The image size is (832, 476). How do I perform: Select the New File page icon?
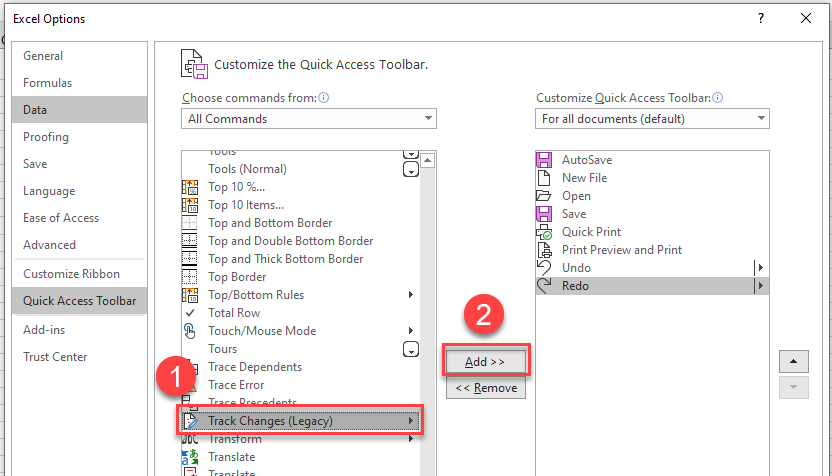544,178
